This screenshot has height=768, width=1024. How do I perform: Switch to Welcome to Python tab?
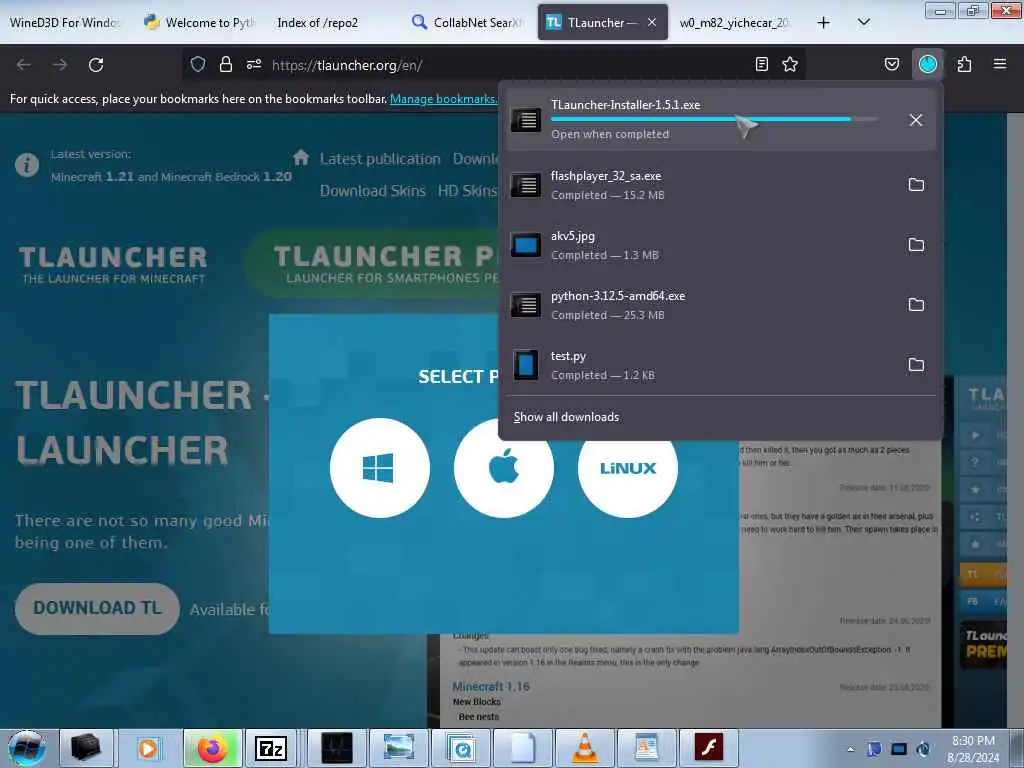click(x=199, y=22)
